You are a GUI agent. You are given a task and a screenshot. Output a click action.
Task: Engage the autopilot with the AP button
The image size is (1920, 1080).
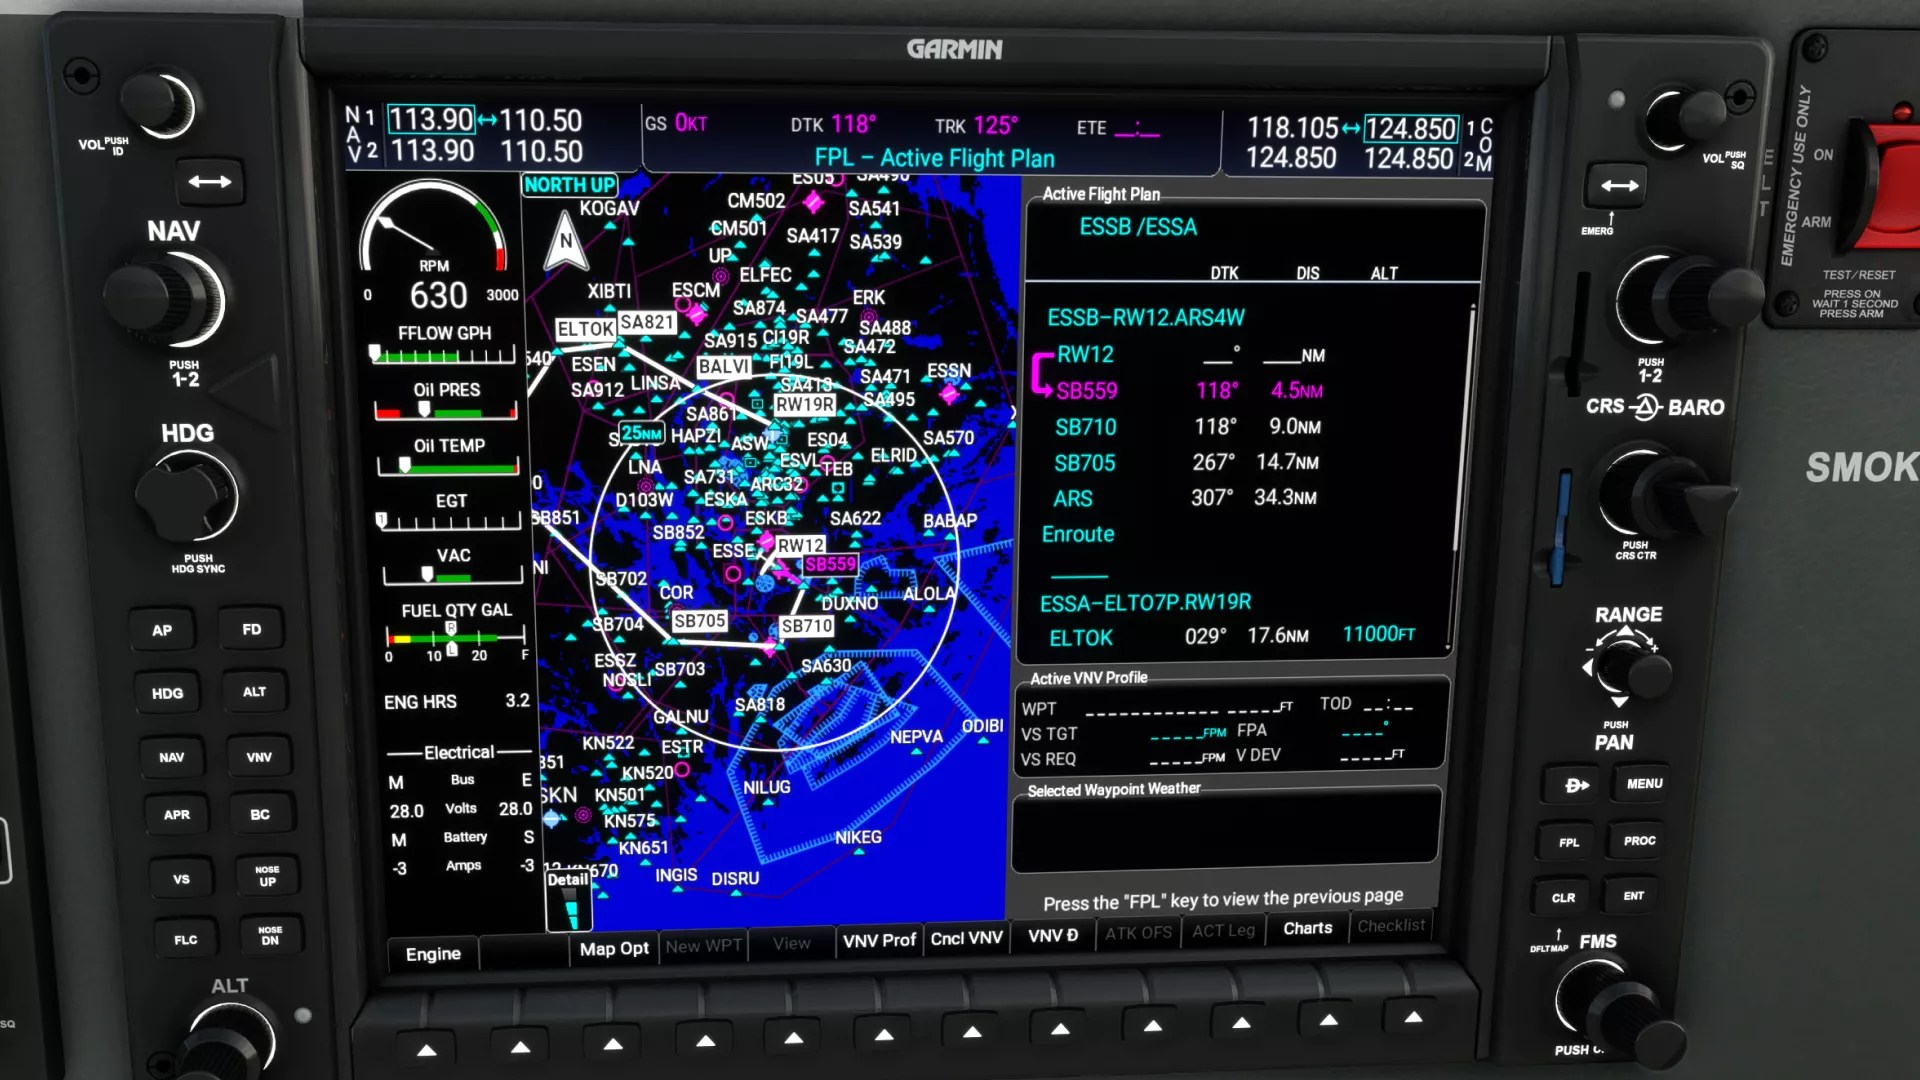[163, 629]
